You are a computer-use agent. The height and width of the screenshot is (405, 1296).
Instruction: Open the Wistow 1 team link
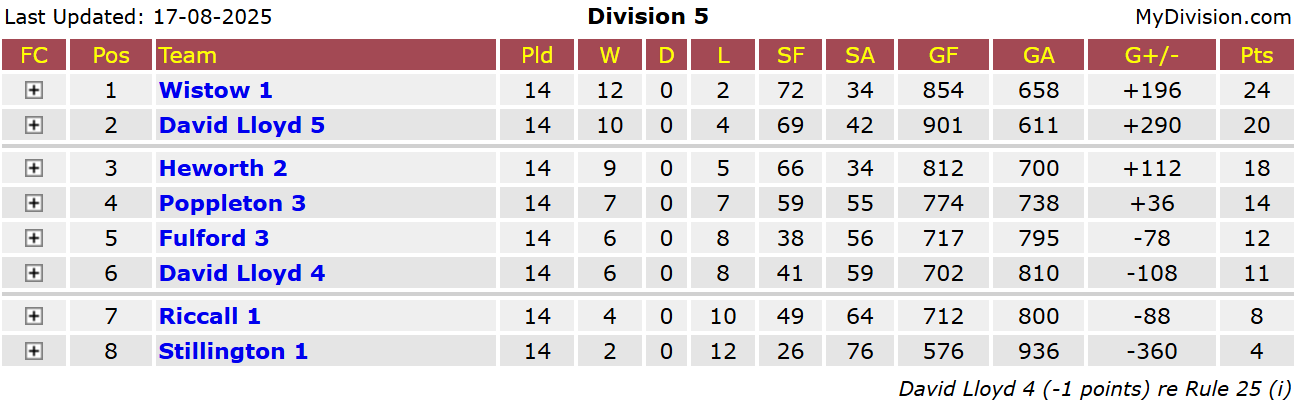point(215,90)
